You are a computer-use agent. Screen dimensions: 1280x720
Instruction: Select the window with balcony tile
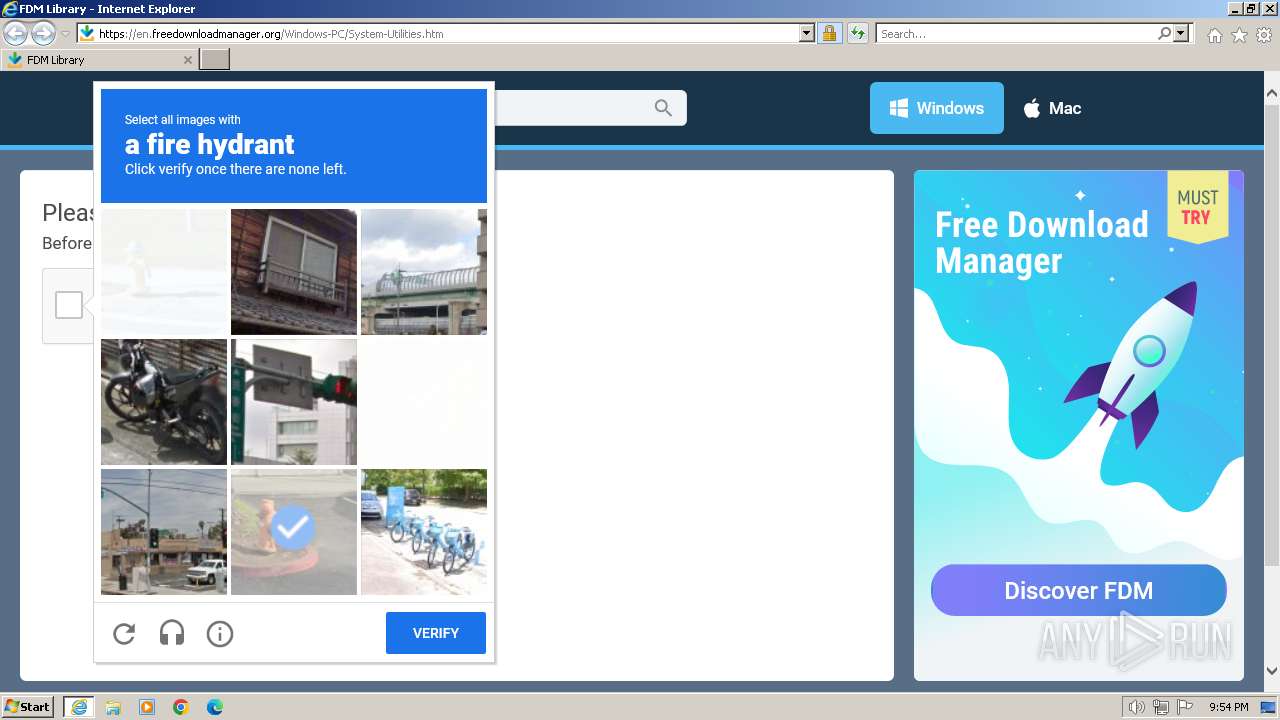point(294,272)
